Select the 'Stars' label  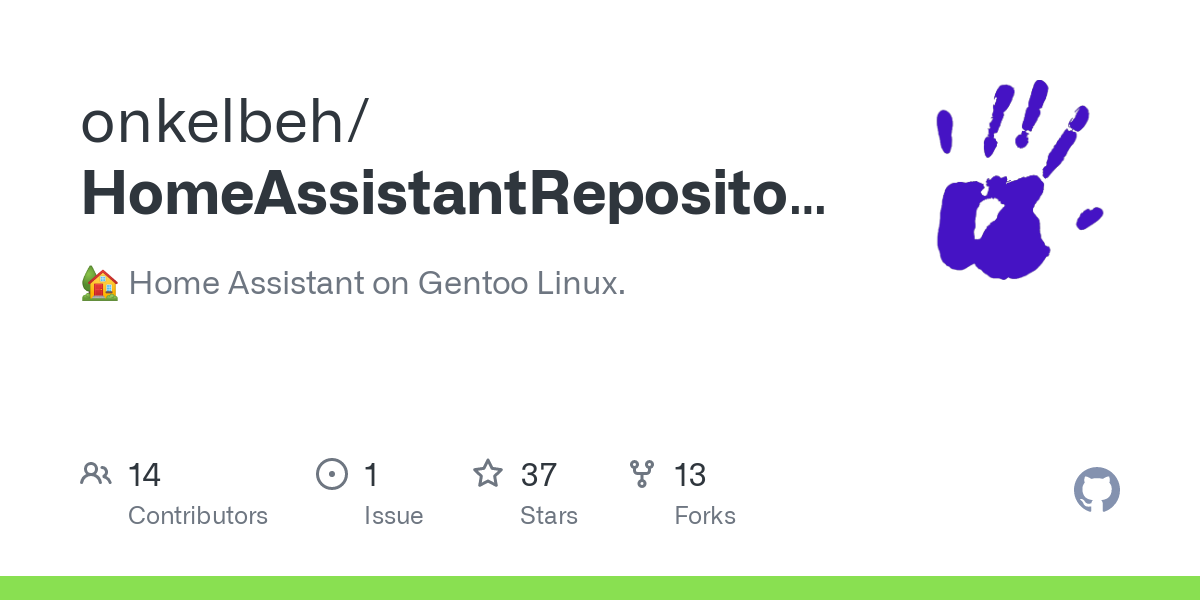pos(549,516)
